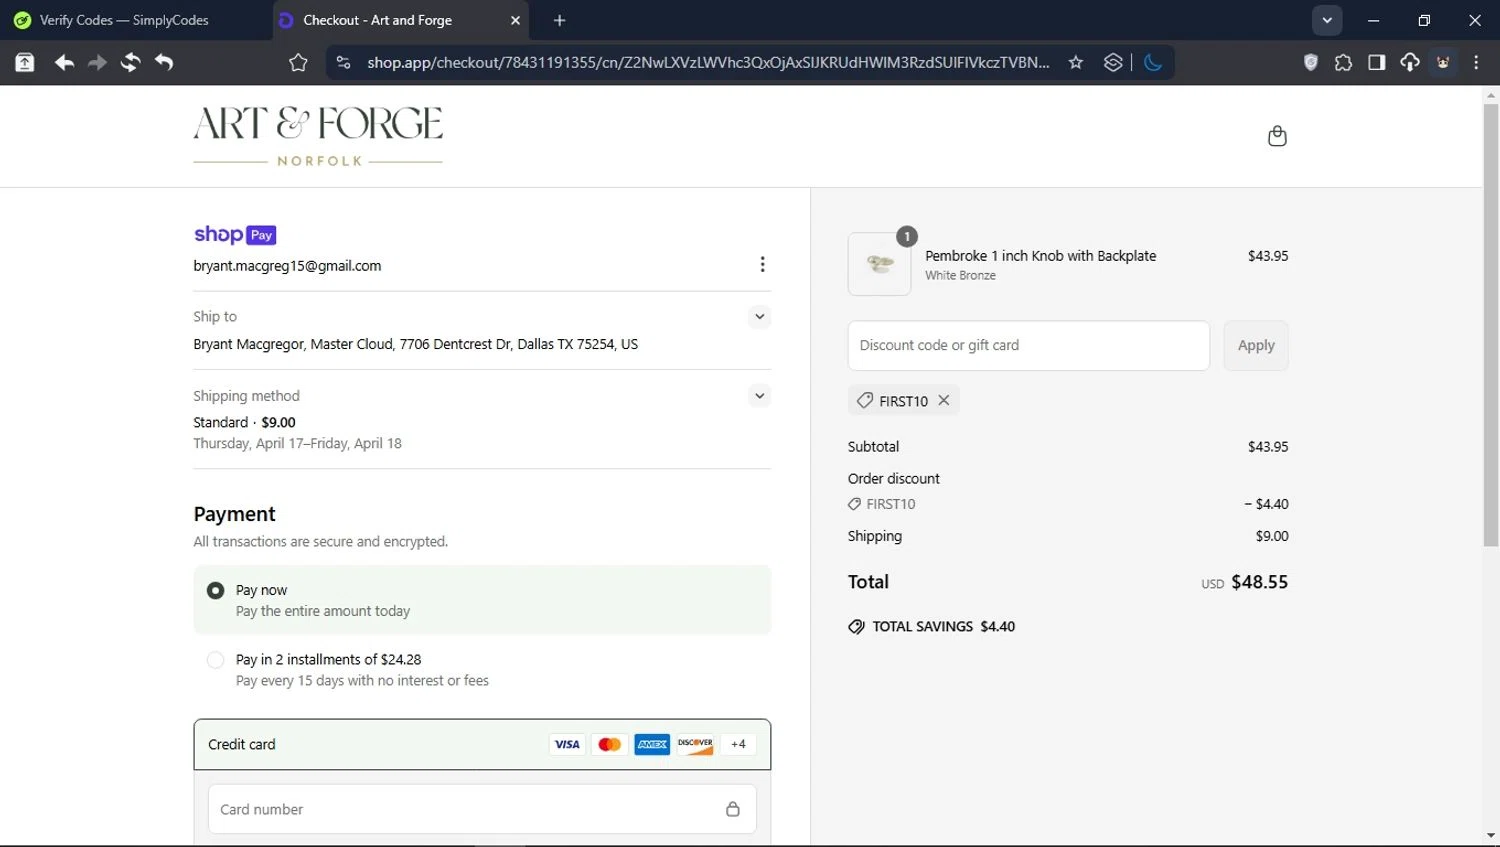The height and width of the screenshot is (847, 1500).
Task: Click the Discount code or gift card field
Action: coord(1029,345)
